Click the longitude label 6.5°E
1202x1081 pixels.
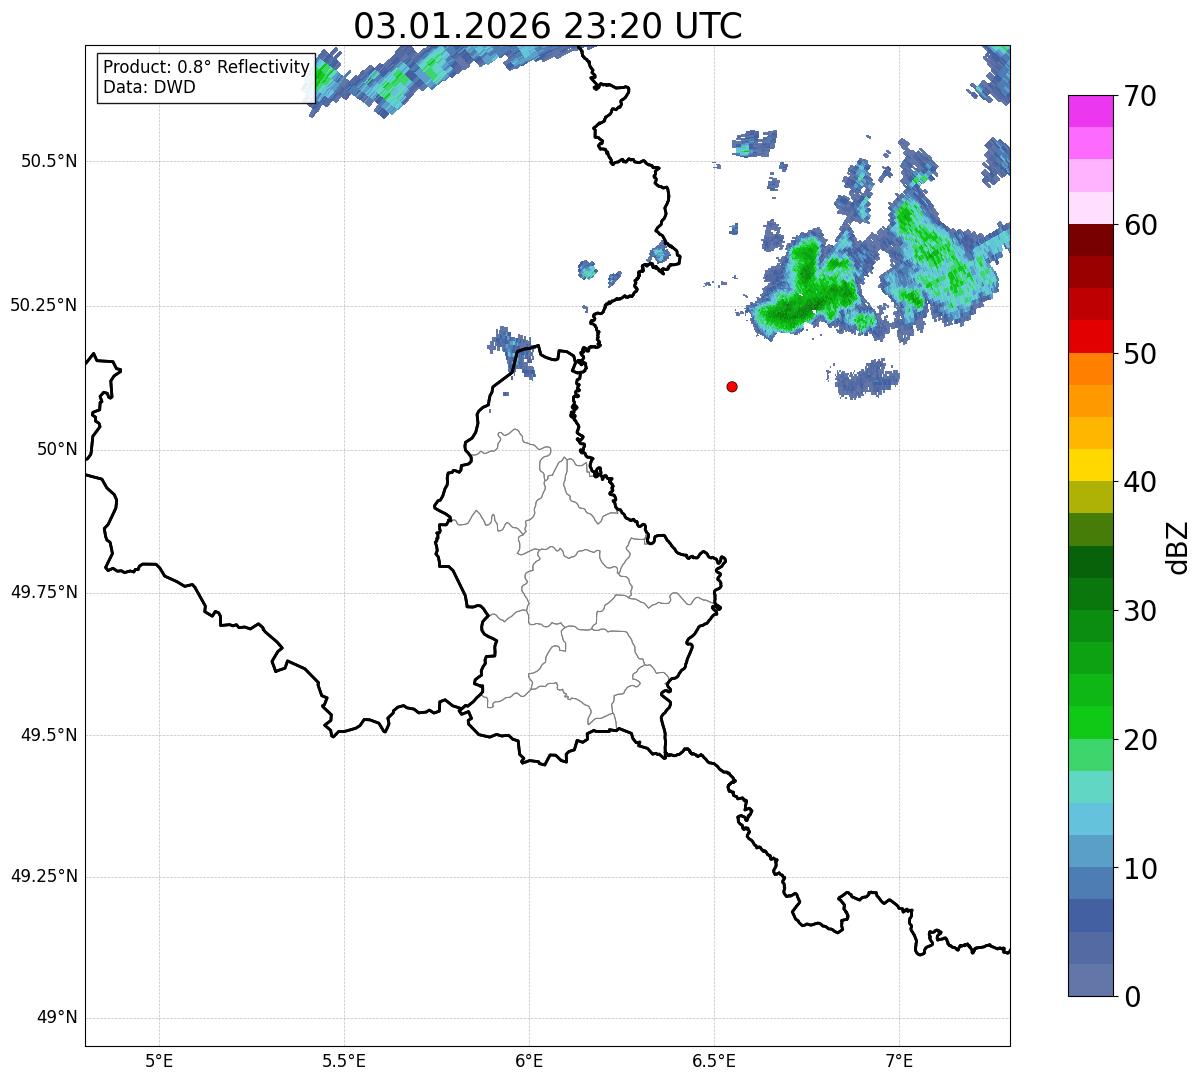pyautogui.click(x=714, y=1060)
